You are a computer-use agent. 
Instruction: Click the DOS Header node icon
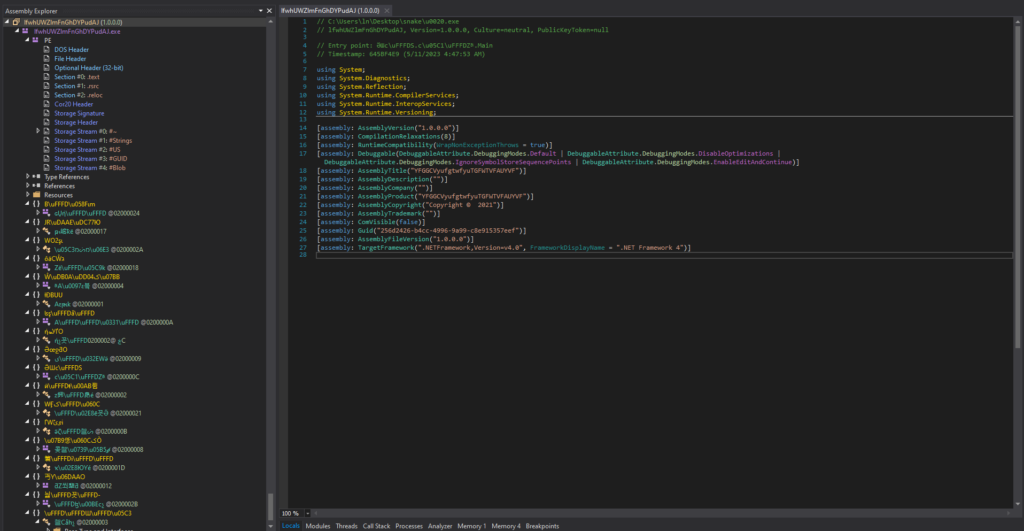point(46,49)
